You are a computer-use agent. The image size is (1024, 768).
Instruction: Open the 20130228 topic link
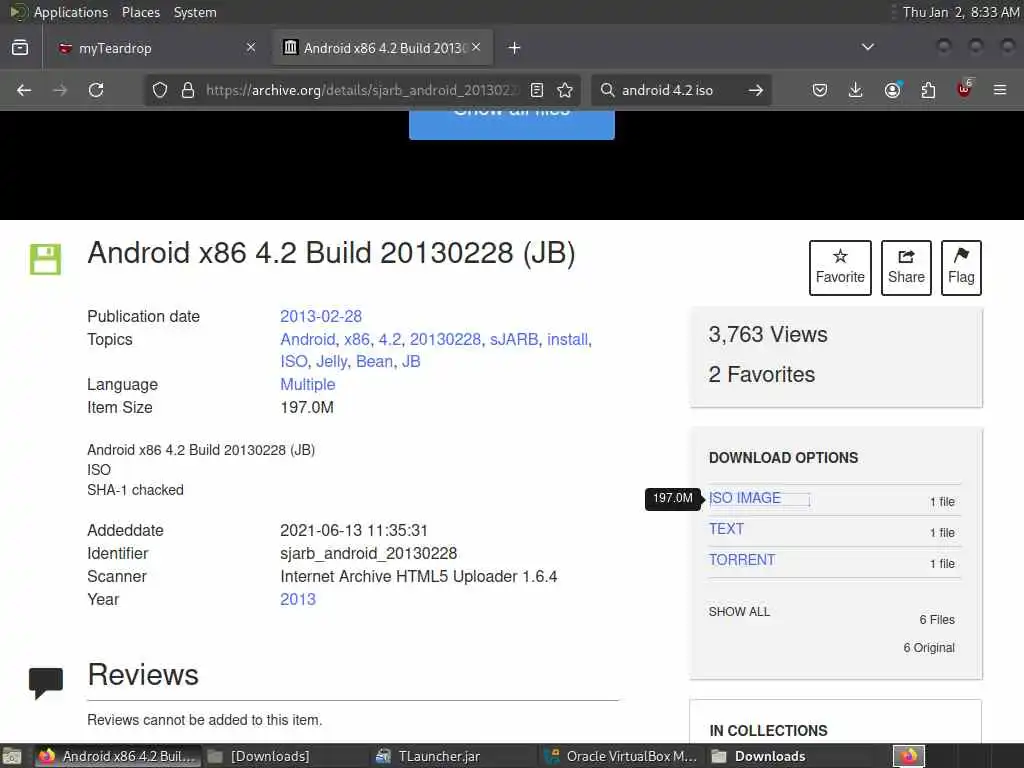click(x=445, y=340)
